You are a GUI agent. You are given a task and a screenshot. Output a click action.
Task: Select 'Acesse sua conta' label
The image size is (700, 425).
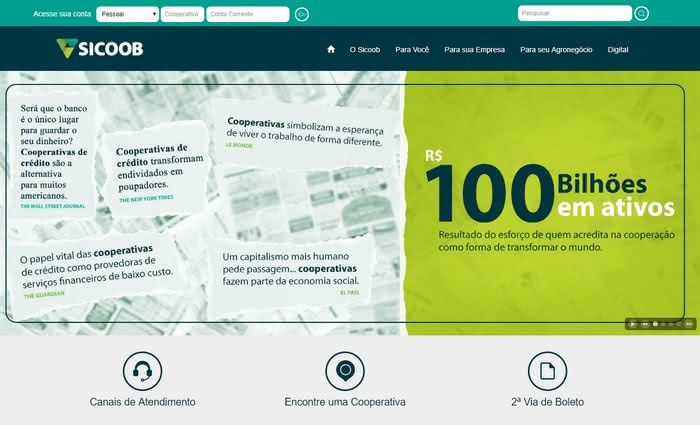point(62,14)
